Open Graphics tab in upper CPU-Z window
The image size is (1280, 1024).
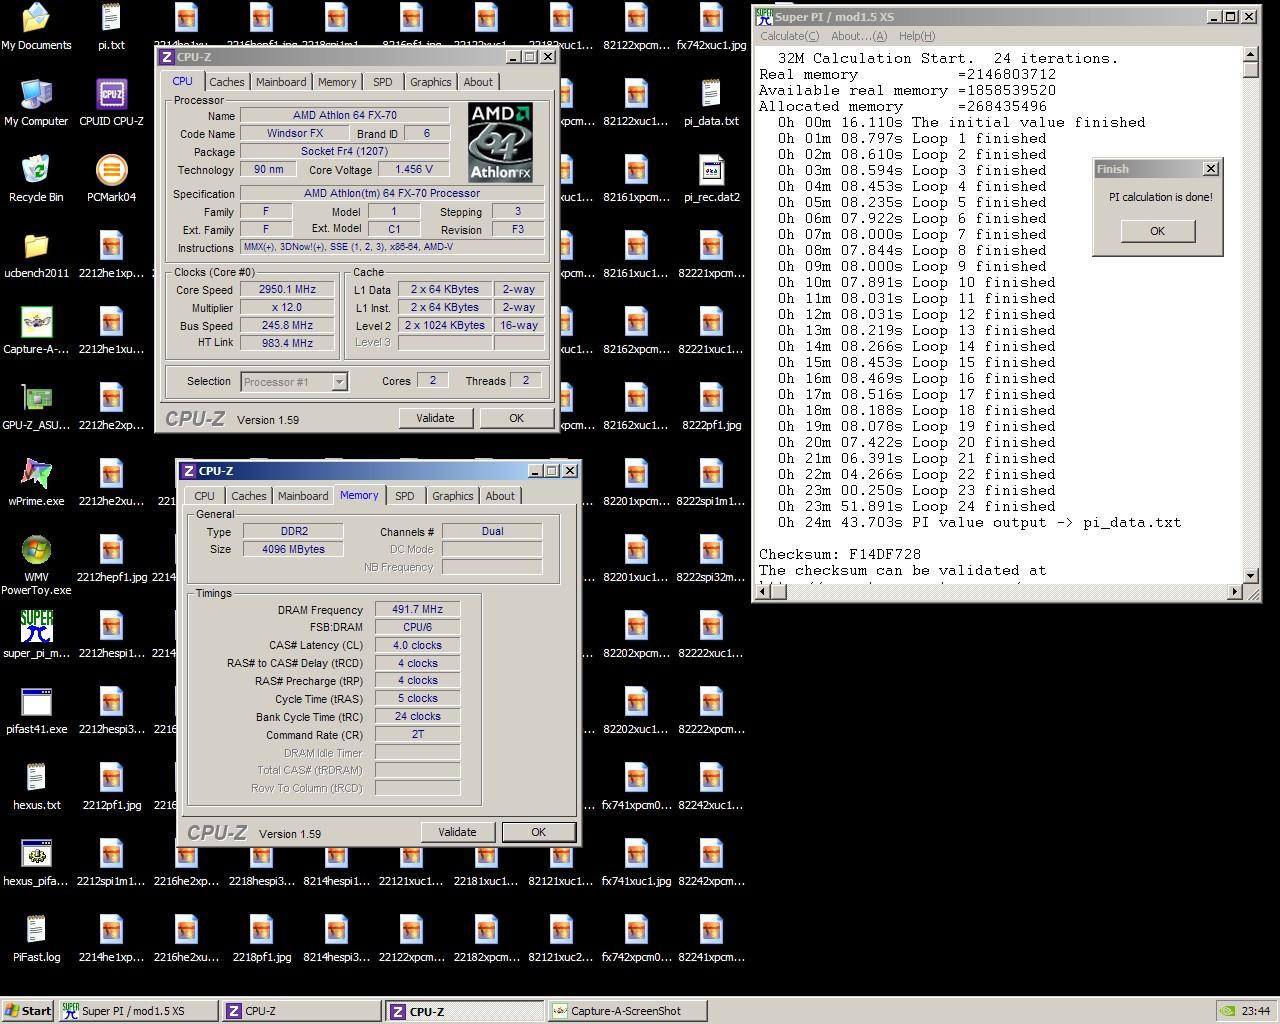click(x=431, y=82)
